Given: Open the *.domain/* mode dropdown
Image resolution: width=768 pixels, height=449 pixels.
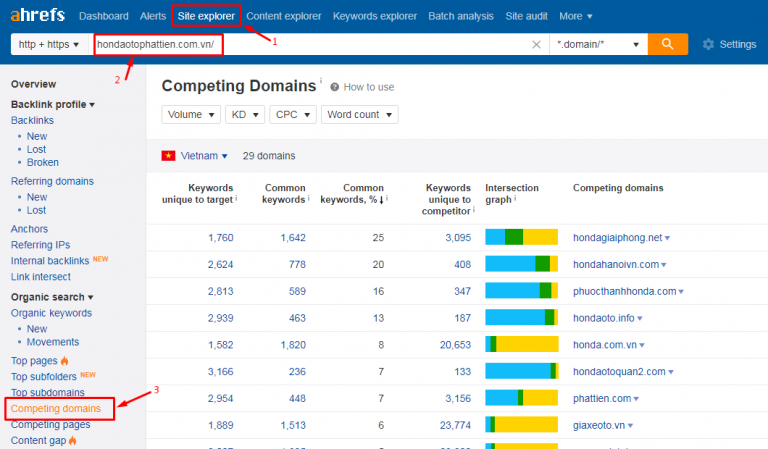Looking at the screenshot, I should tap(599, 44).
